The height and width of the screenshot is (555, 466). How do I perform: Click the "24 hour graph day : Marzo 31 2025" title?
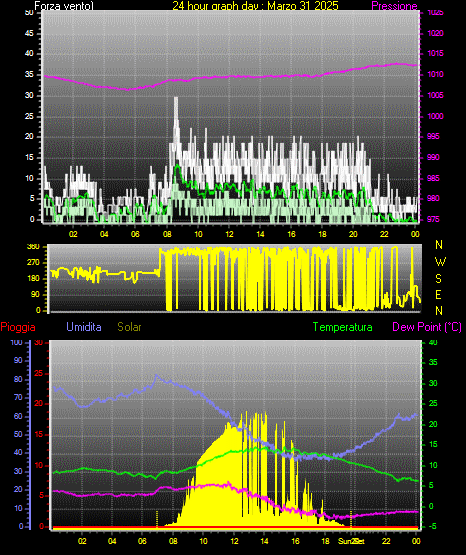click(x=255, y=6)
